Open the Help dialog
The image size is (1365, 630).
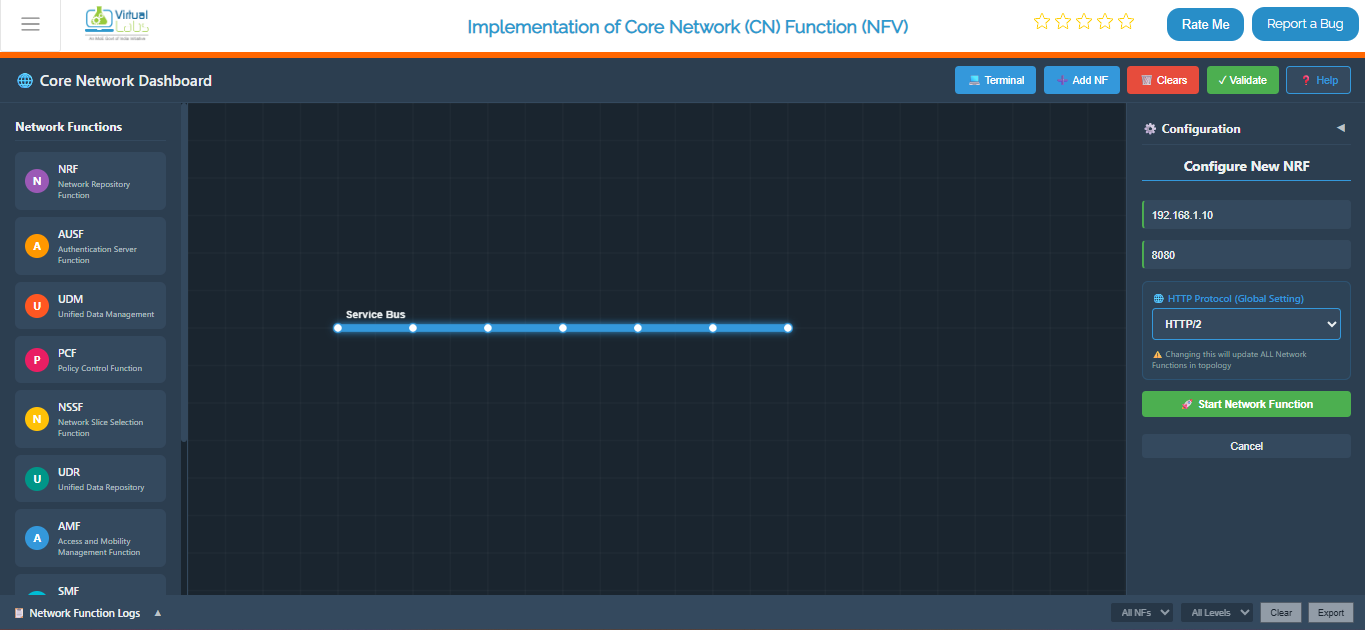pyautogui.click(x=1318, y=80)
